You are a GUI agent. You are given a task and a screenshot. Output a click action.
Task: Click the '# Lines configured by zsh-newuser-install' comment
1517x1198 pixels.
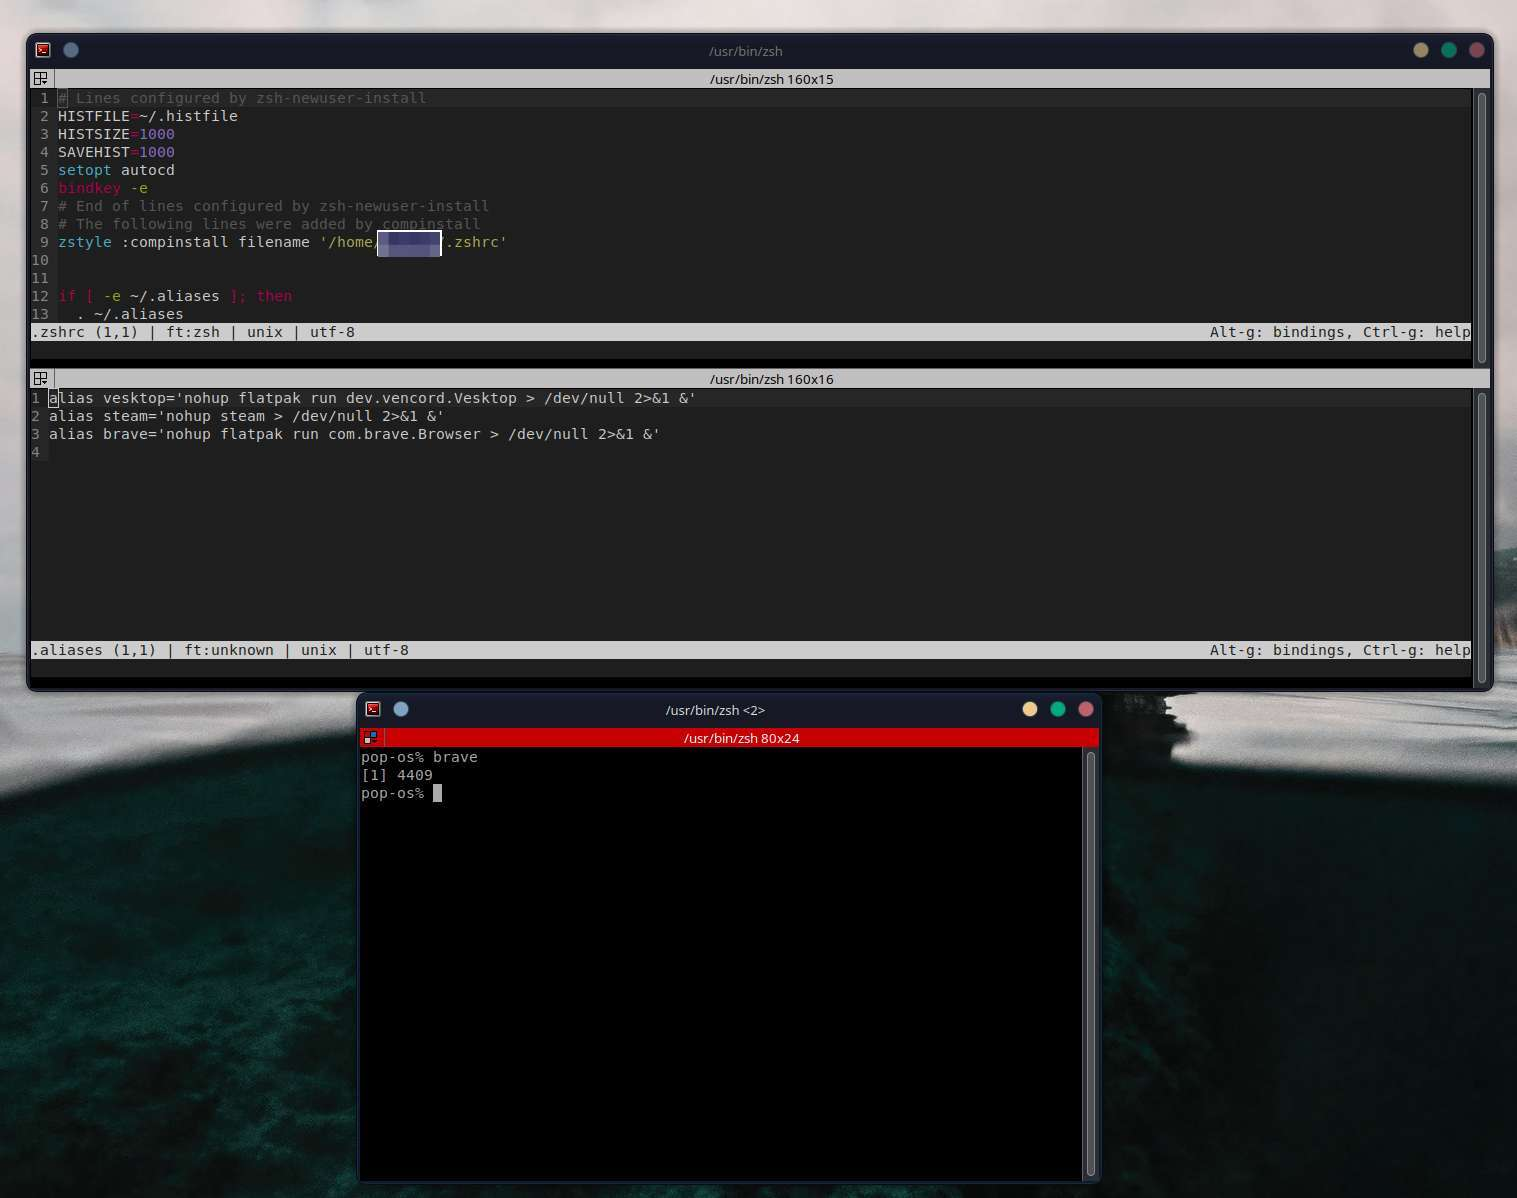click(242, 98)
